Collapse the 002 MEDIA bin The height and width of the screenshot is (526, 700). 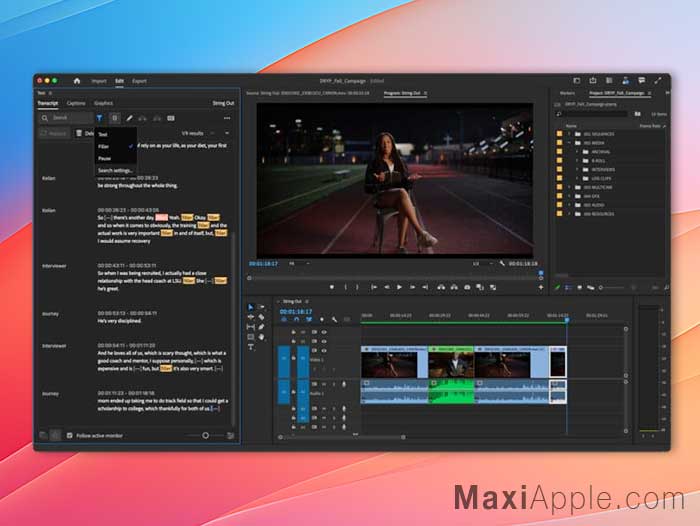click(x=569, y=143)
